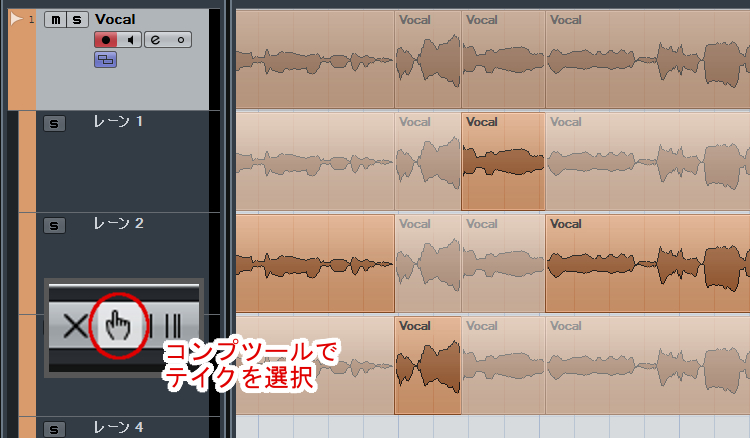The width and height of the screenshot is (750, 438).
Task: Toggle record enable on Vocal track
Action: click(106, 40)
